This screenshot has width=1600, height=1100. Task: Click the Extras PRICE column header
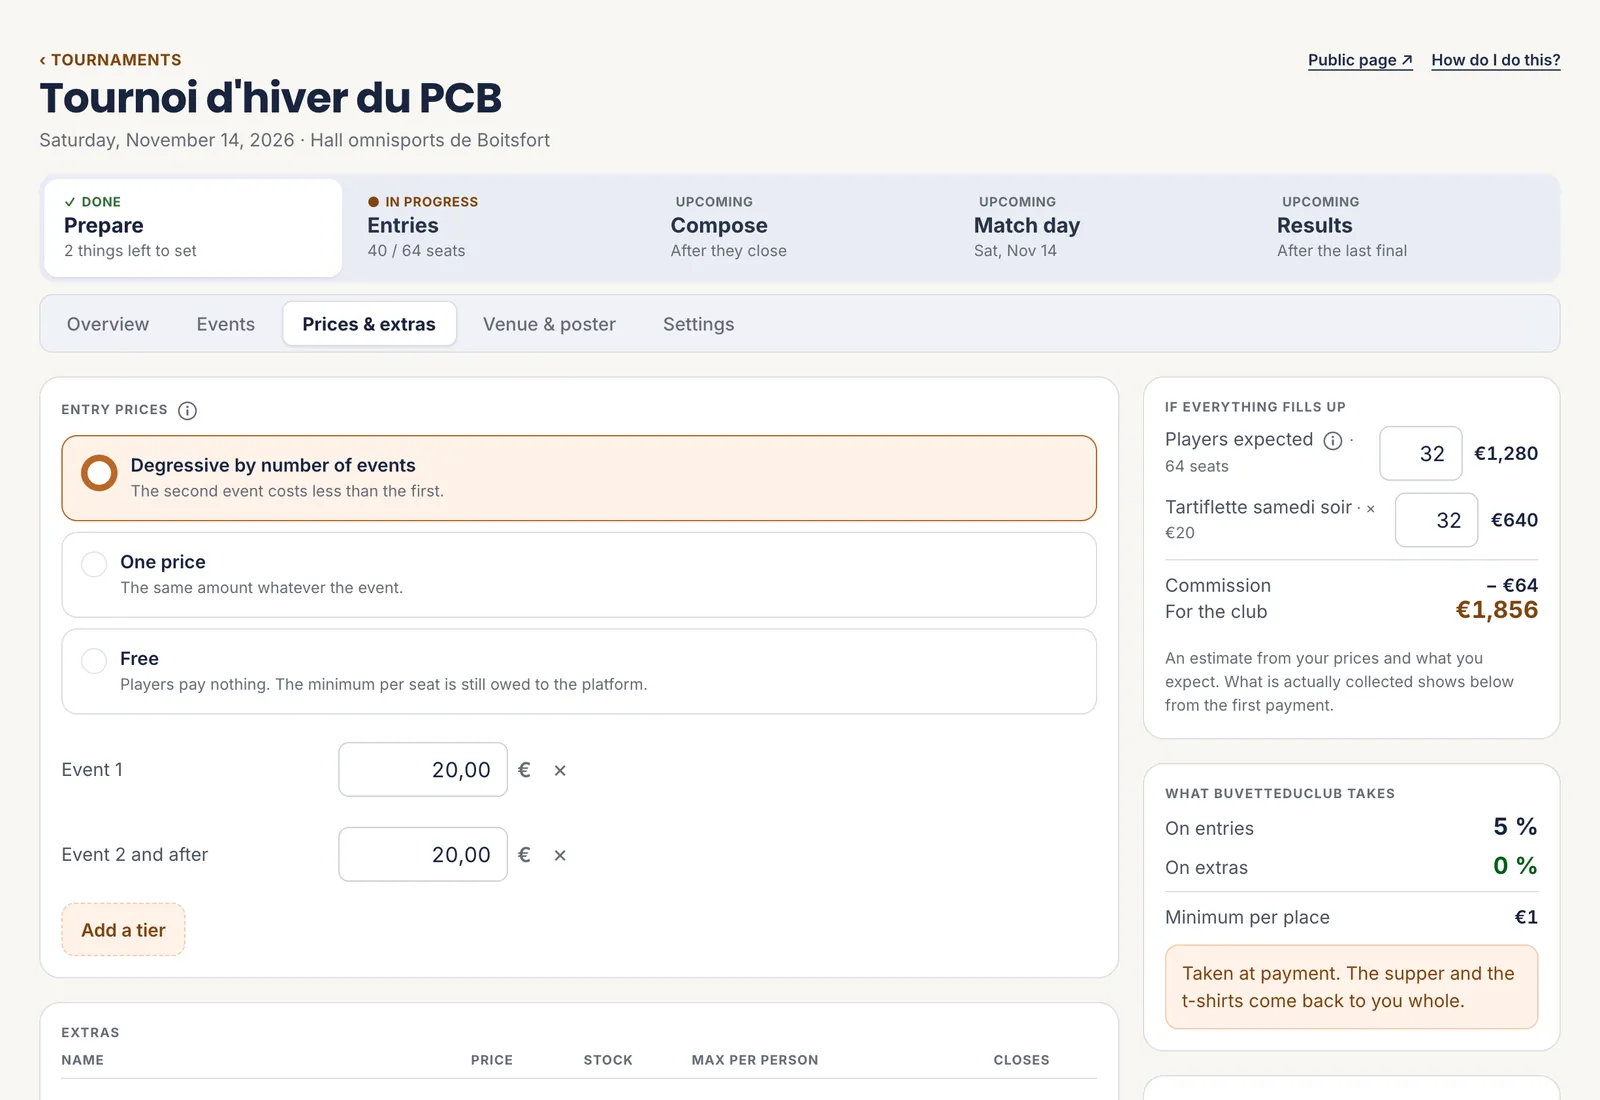pos(492,1060)
